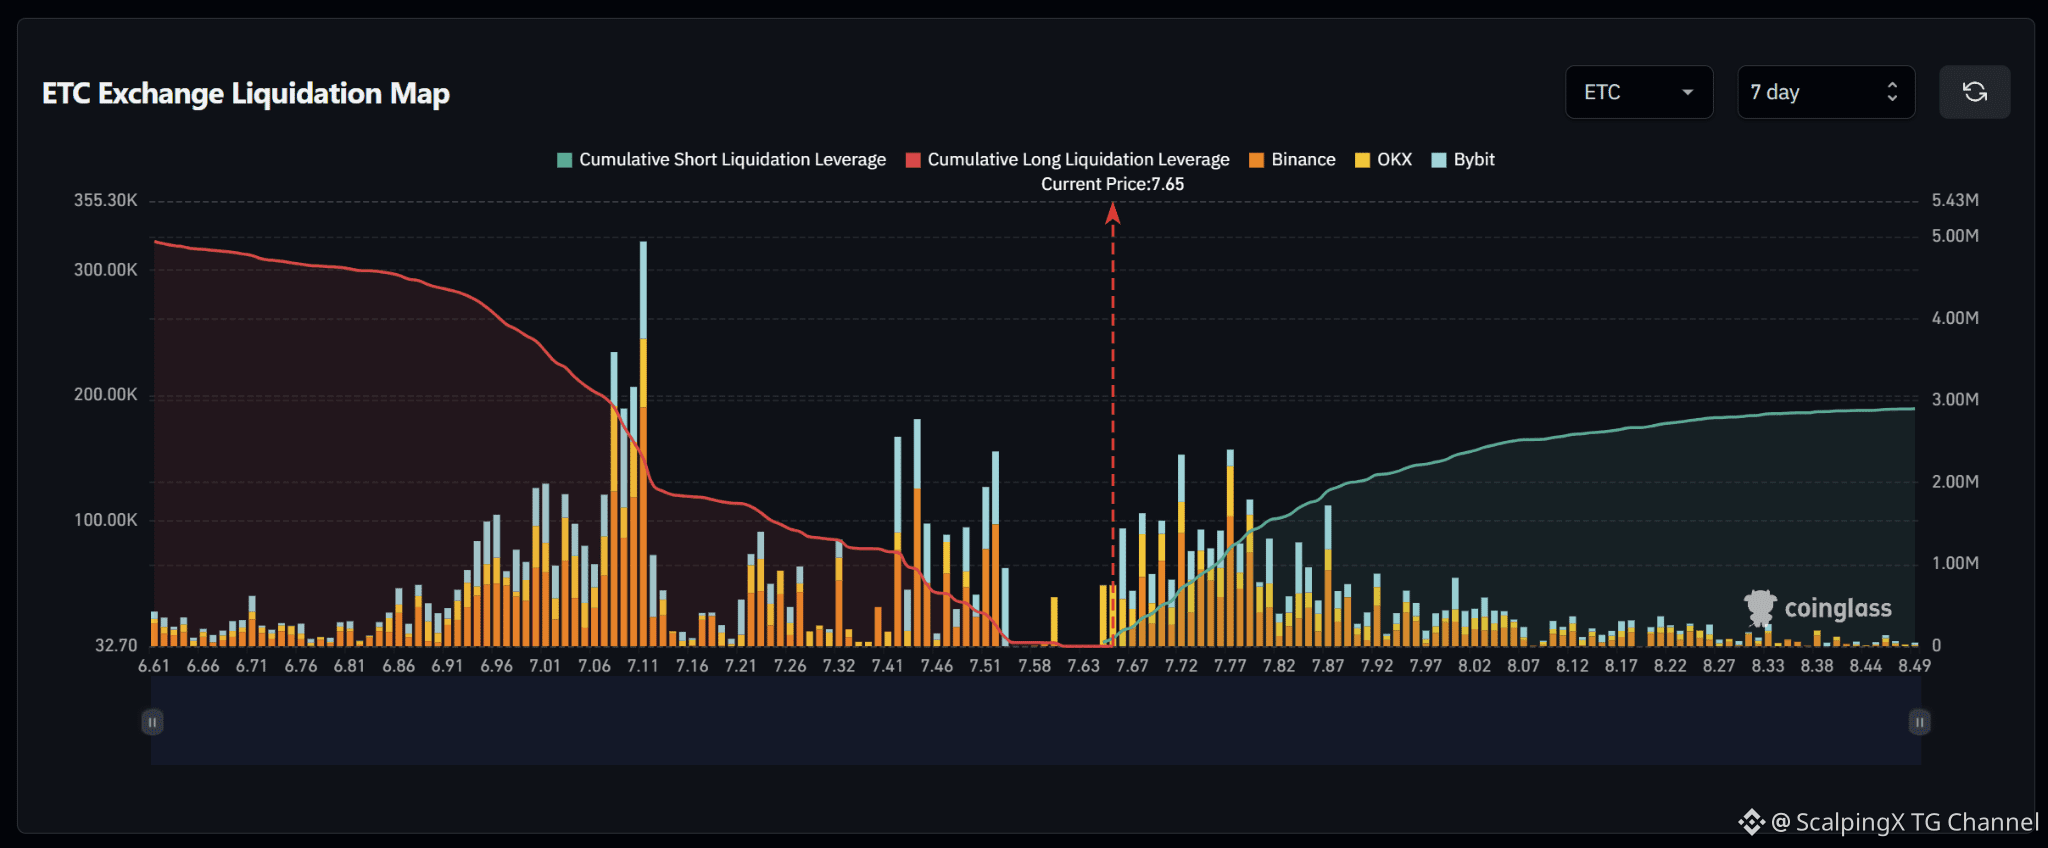Toggle Cumulative Short Liquidation Leverage series
The image size is (2048, 848).
click(722, 160)
